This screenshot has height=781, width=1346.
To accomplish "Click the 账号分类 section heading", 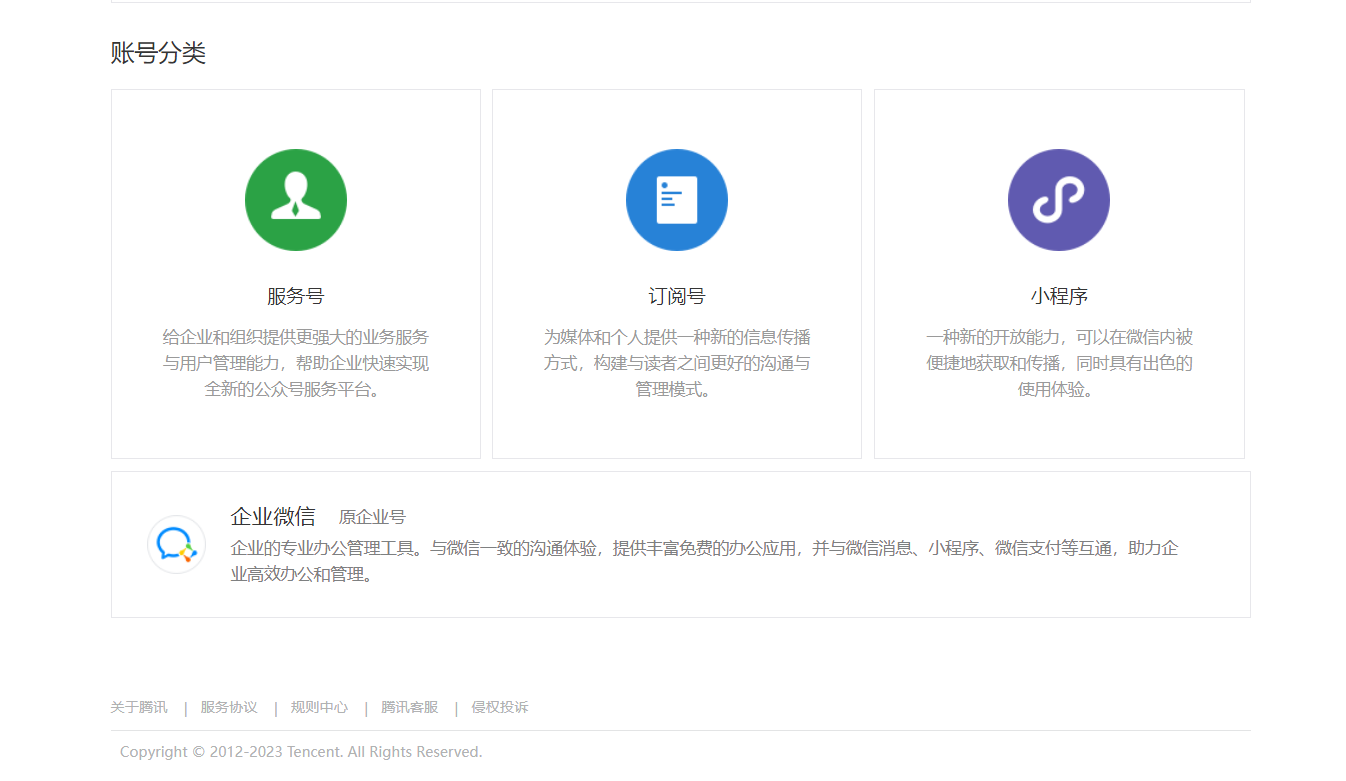I will click(x=158, y=53).
